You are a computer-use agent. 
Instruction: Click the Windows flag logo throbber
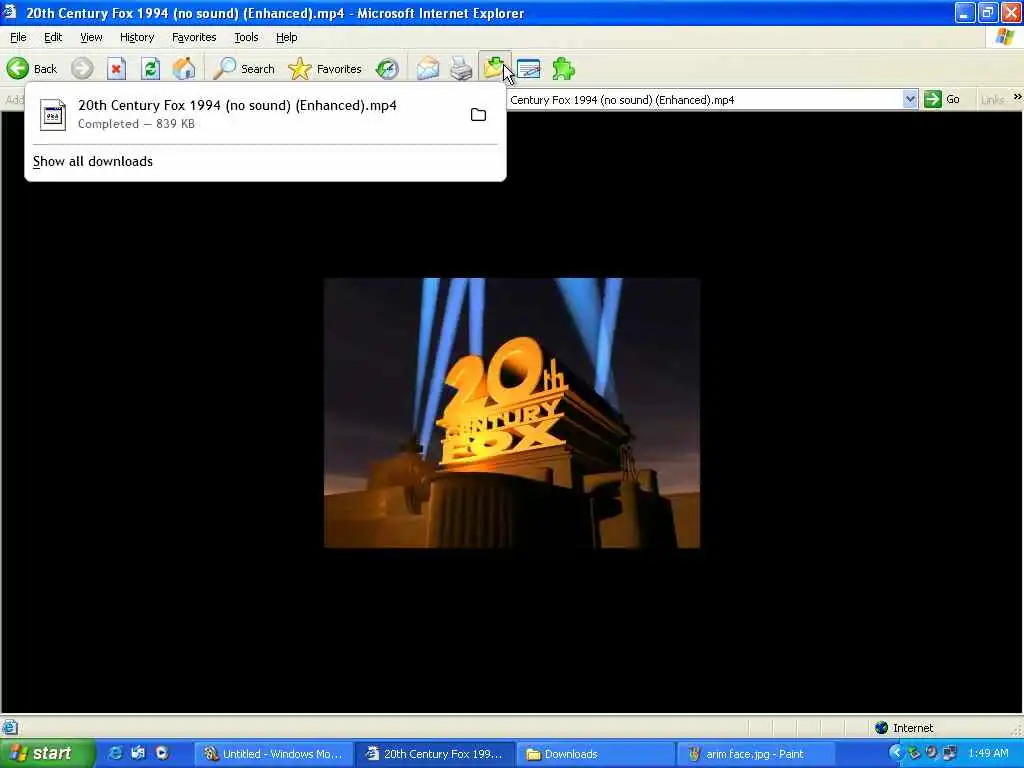click(1005, 37)
